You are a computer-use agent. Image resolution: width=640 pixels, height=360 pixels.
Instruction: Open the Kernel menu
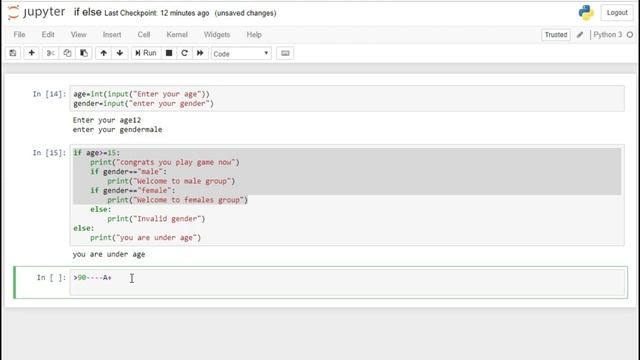click(x=177, y=35)
